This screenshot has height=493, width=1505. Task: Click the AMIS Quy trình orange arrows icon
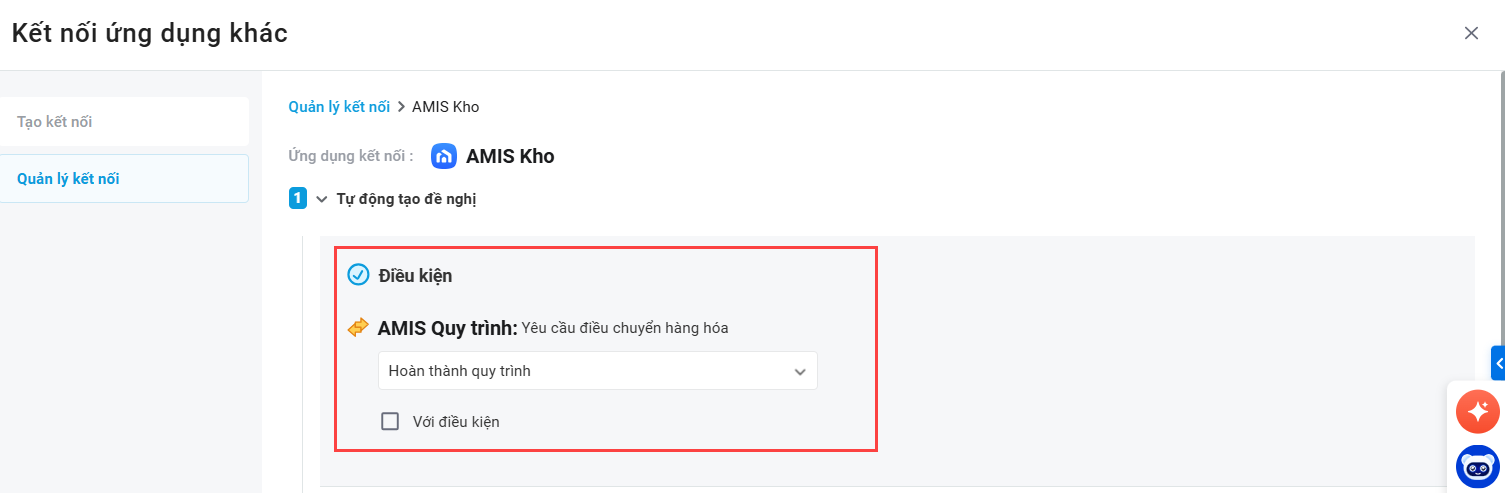[358, 328]
